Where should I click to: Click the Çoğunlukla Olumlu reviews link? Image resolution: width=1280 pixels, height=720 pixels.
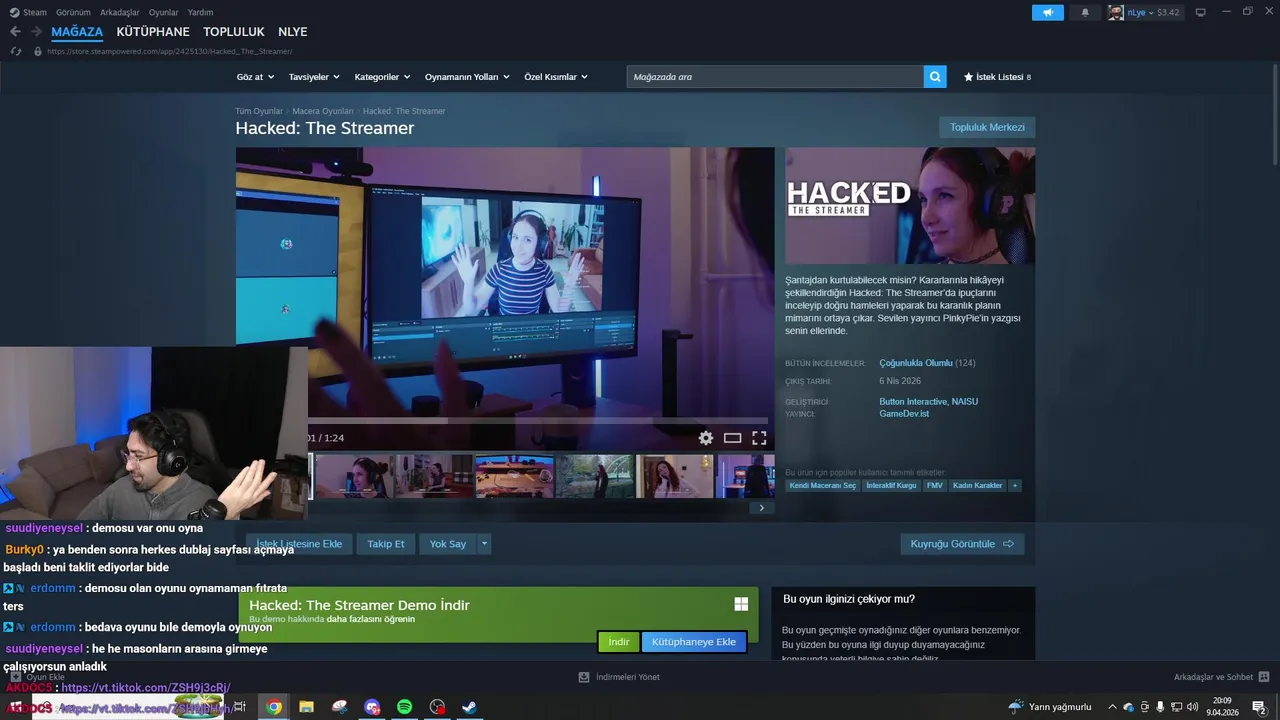pos(916,363)
